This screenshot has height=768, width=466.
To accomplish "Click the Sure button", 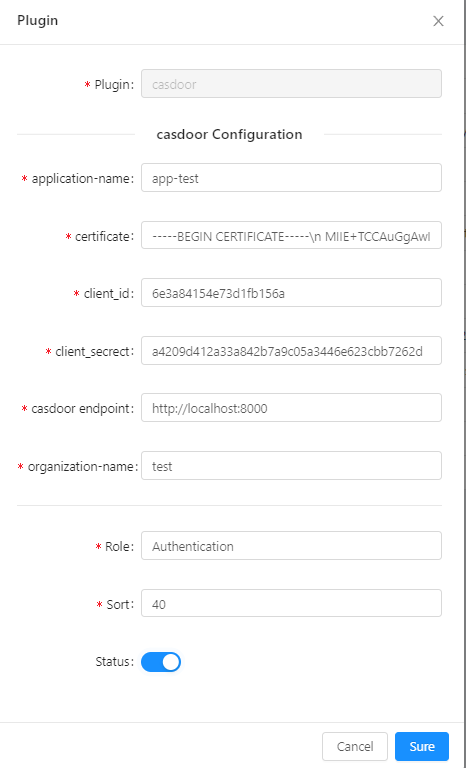I will [421, 746].
